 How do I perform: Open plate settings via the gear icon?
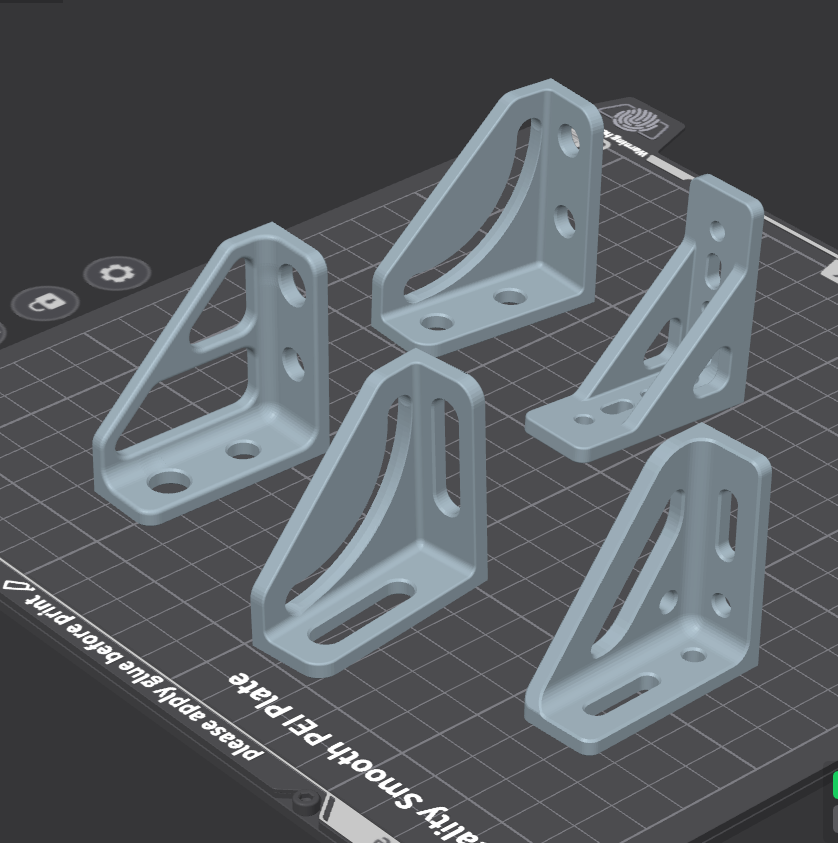click(x=117, y=274)
